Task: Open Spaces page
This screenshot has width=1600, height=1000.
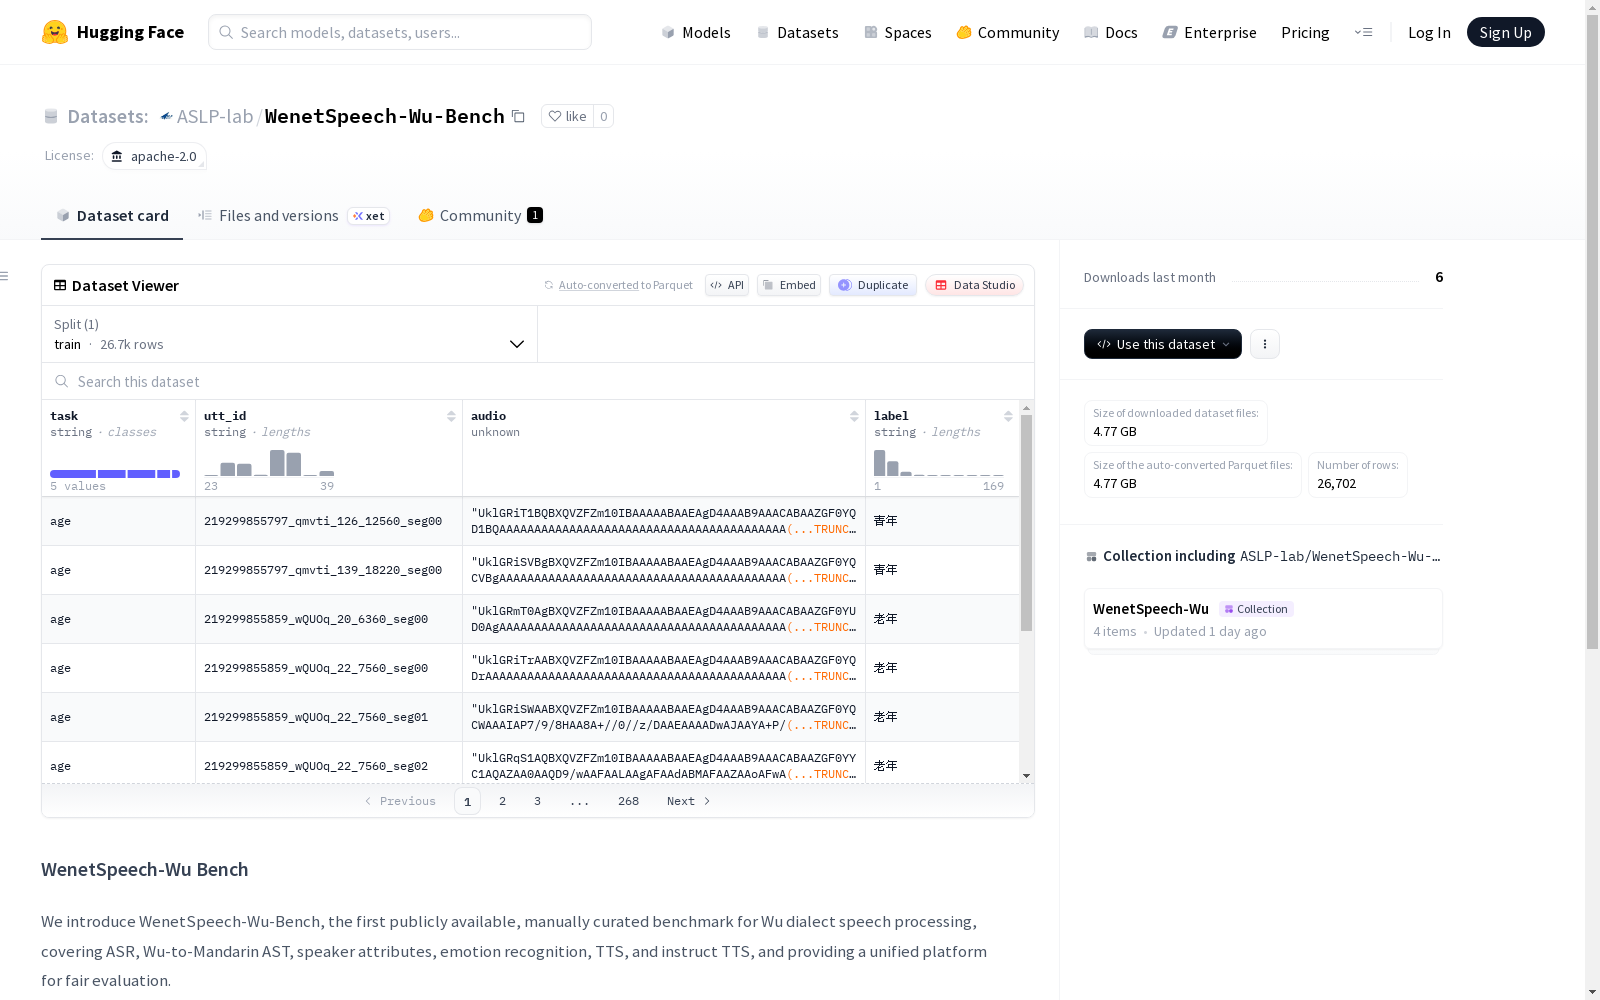Action: (x=898, y=32)
